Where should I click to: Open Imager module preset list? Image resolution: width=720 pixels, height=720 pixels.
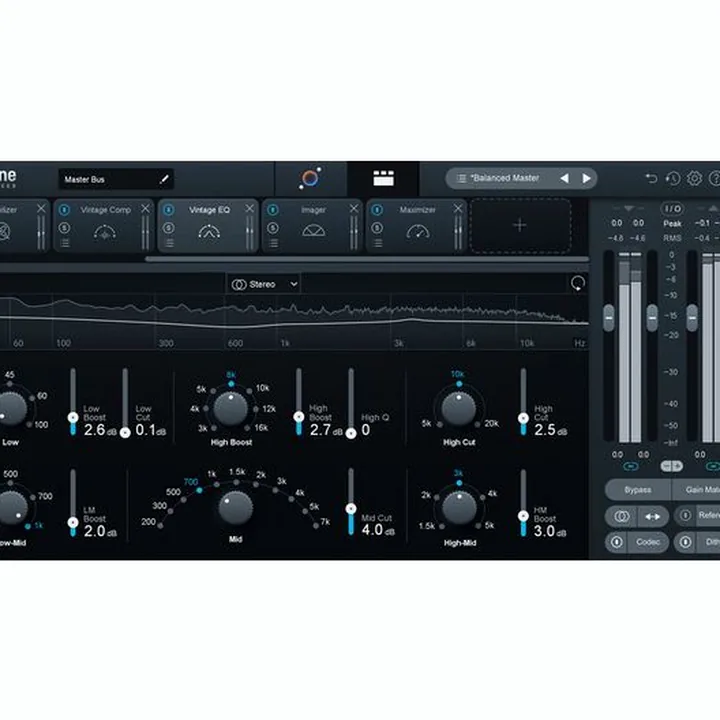(x=273, y=243)
